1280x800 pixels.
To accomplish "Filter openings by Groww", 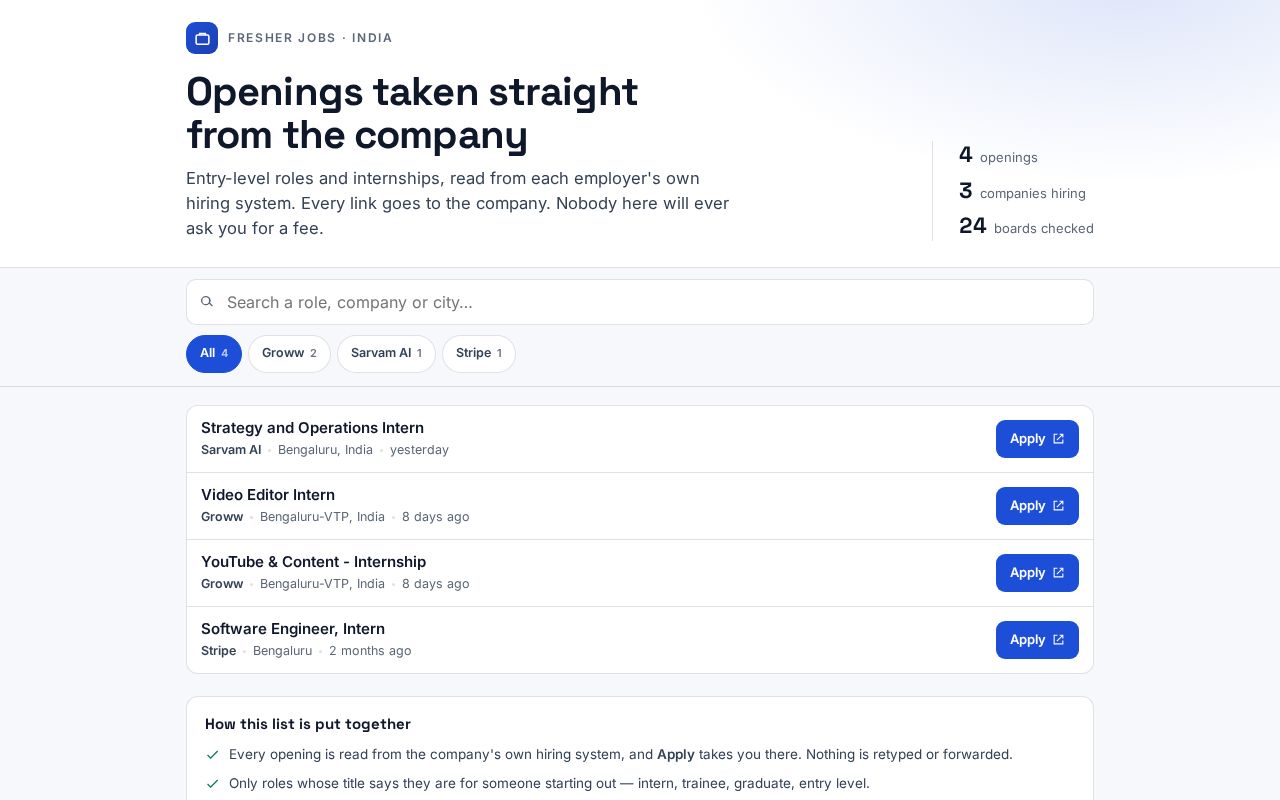I will tap(289, 354).
